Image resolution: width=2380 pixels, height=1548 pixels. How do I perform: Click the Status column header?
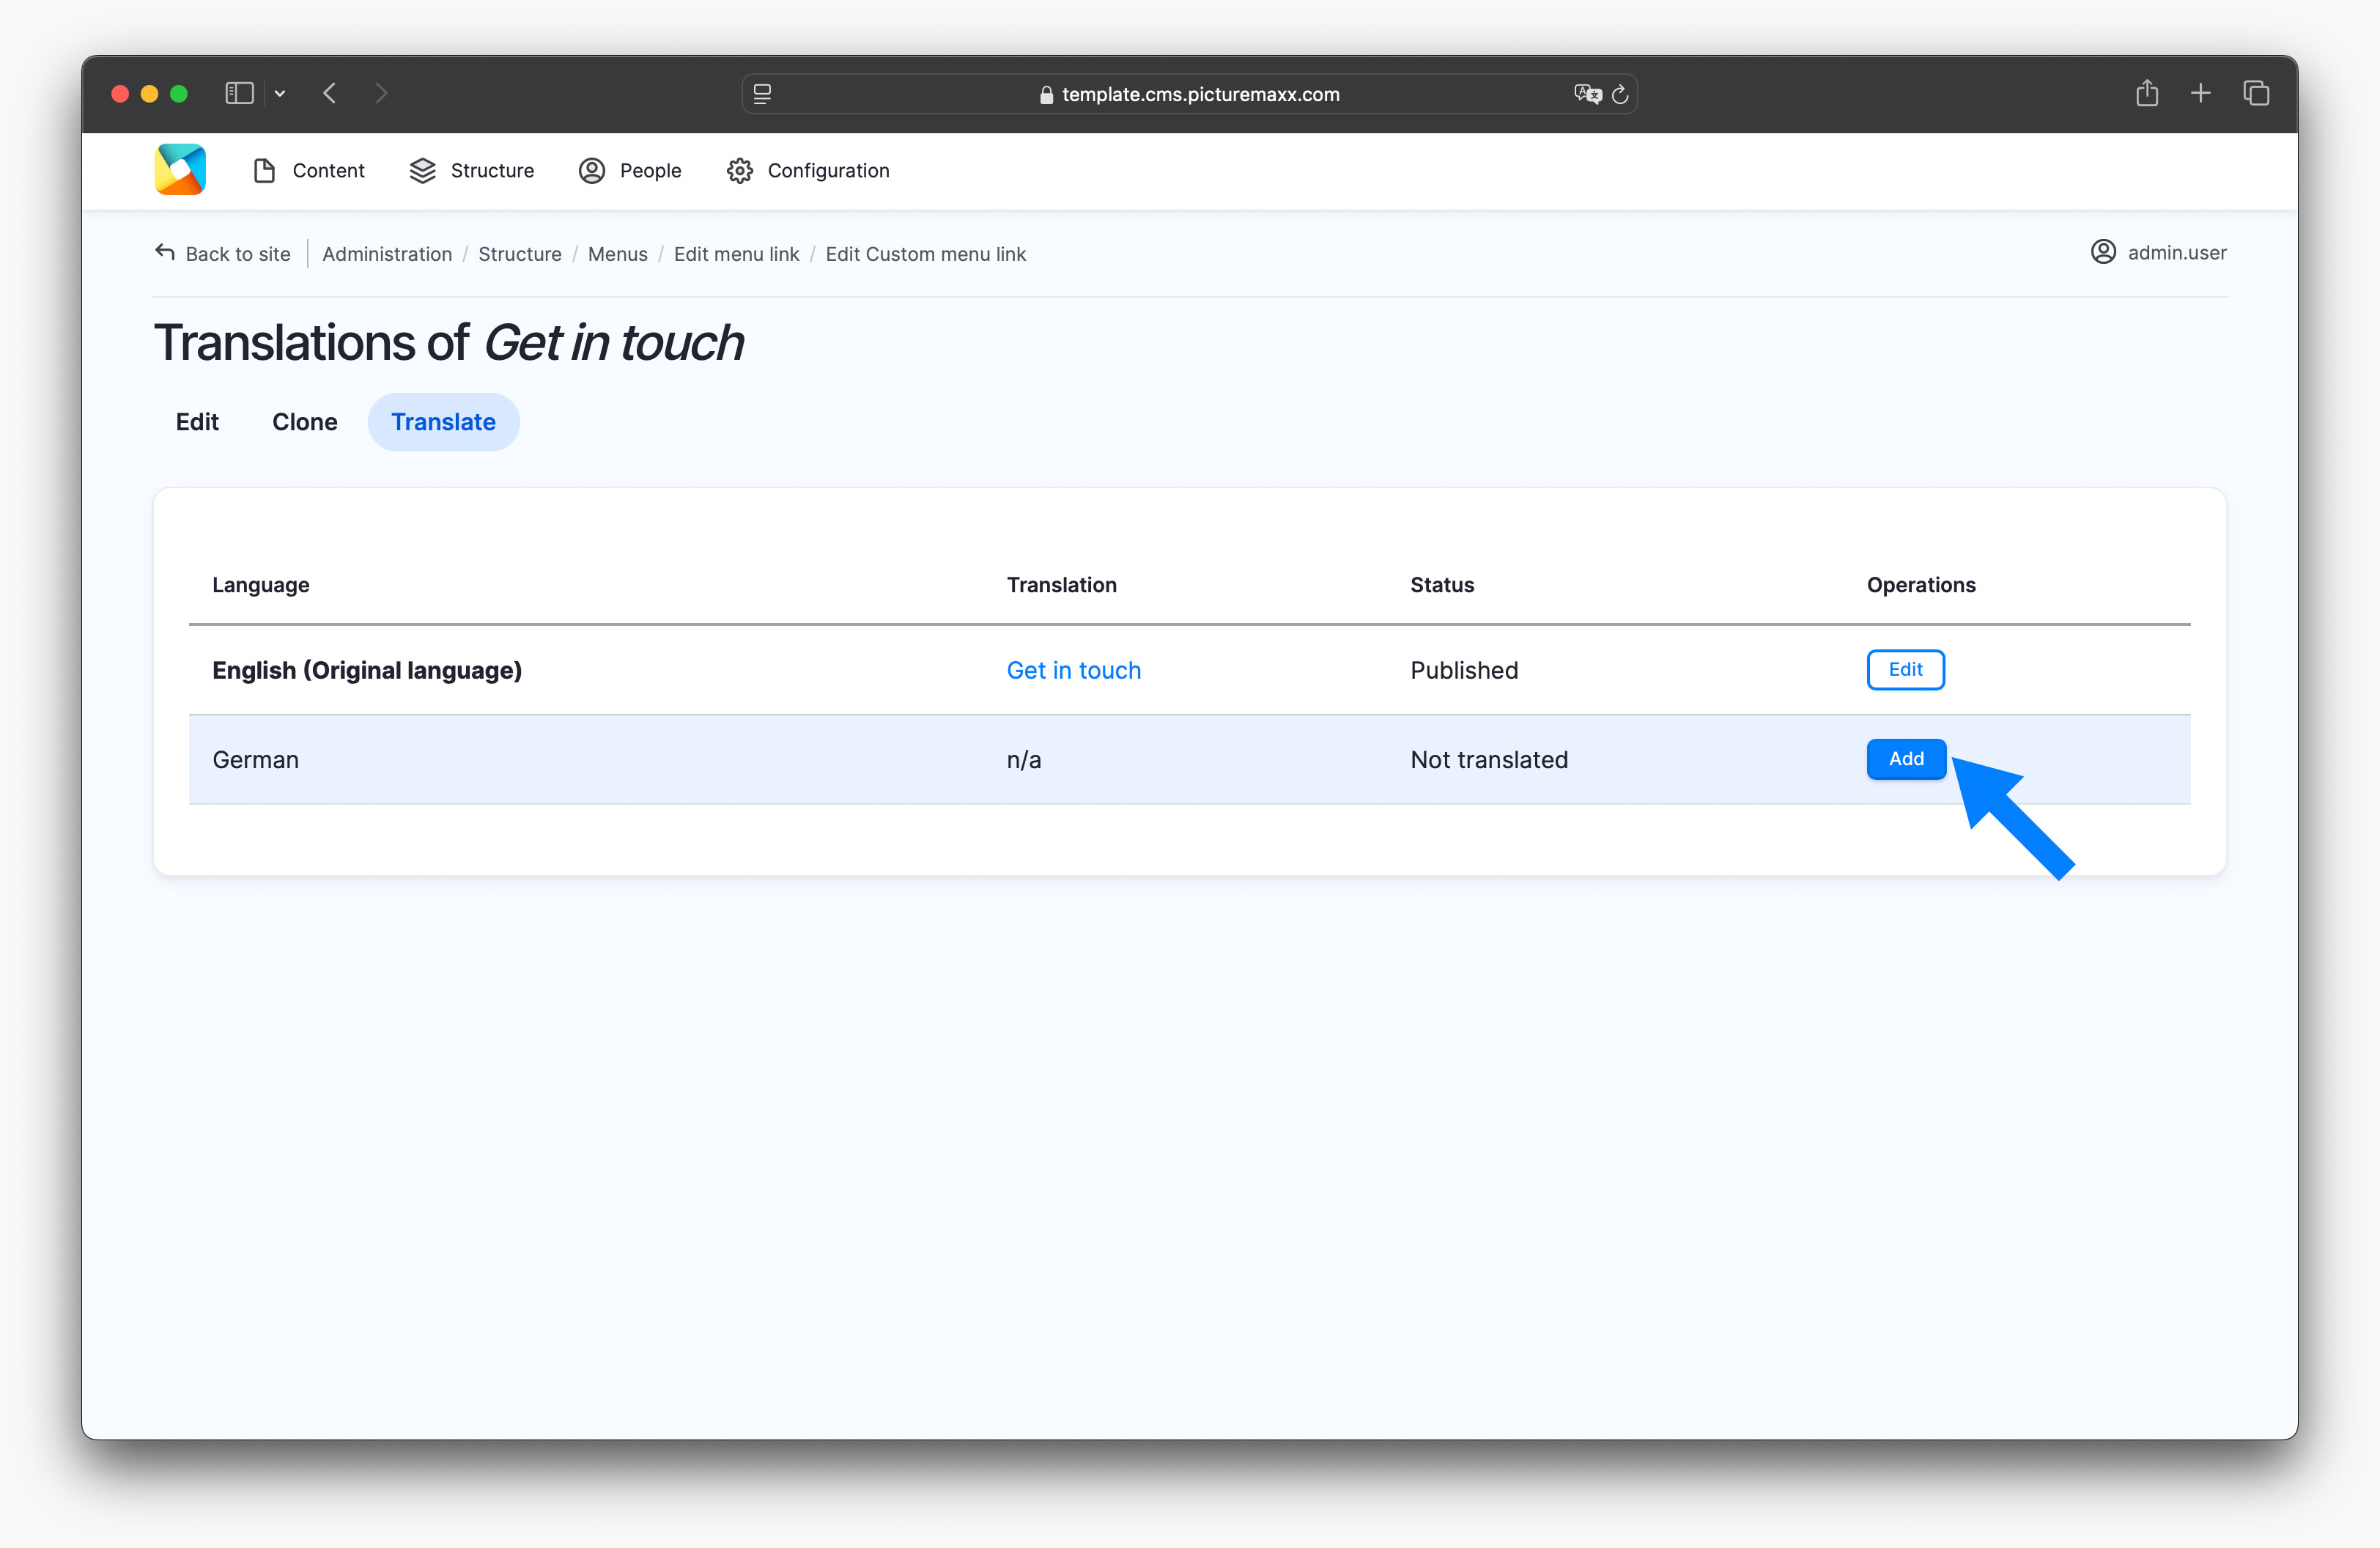(x=1442, y=585)
